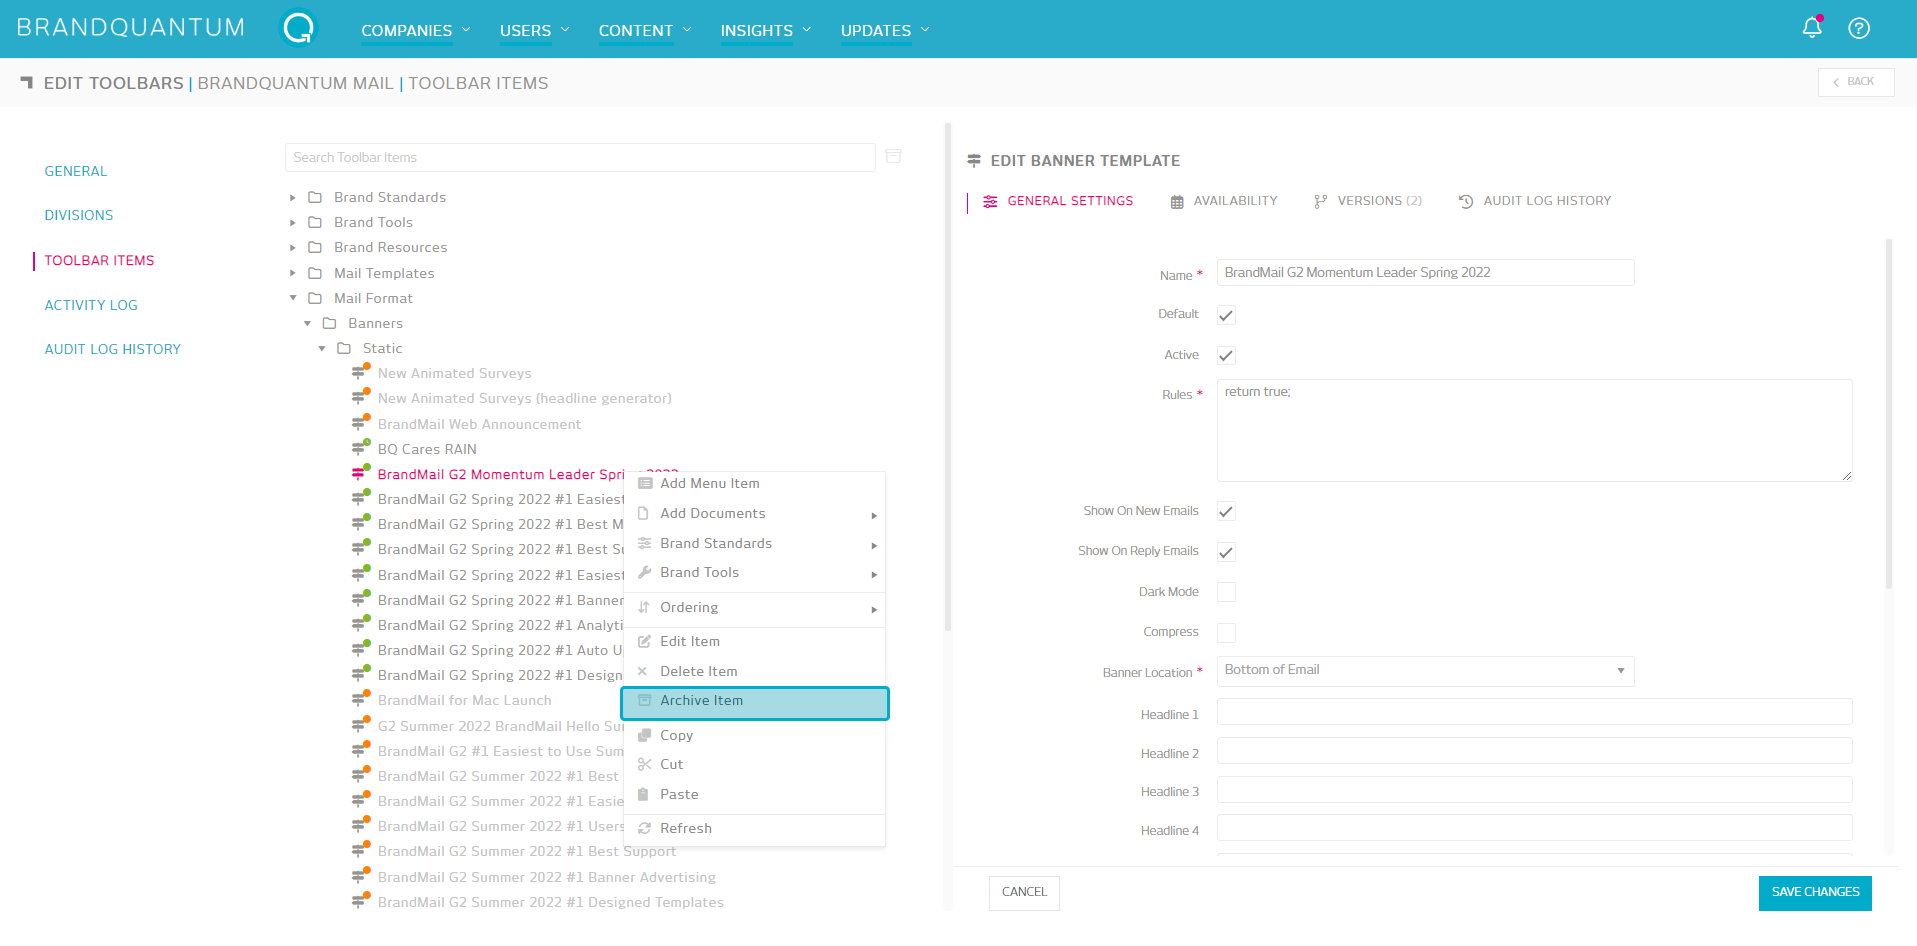Click the Brand Tools wrench icon
This screenshot has width=1917, height=946.
tap(644, 572)
